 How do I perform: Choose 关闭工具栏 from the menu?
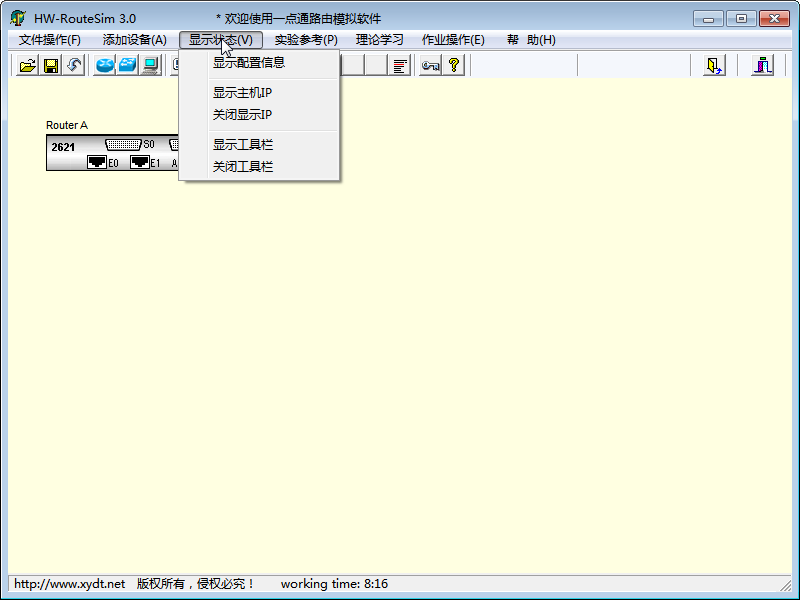[x=259, y=167]
